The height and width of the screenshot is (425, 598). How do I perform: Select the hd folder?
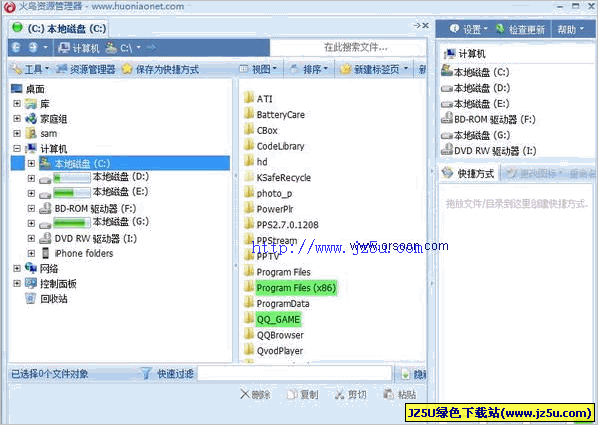coord(262,162)
